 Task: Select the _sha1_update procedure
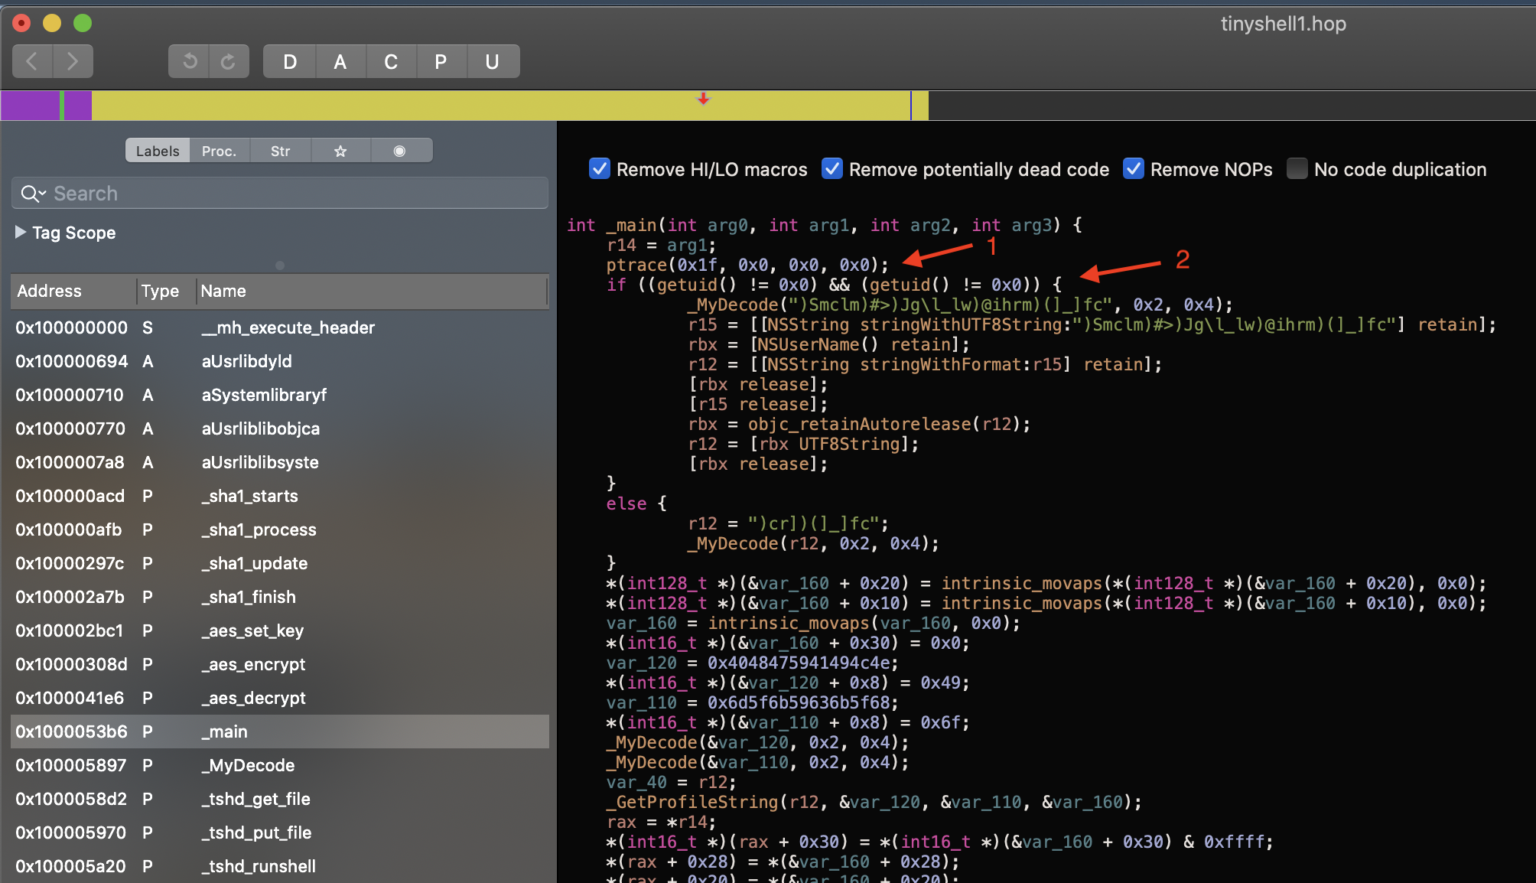point(280,564)
